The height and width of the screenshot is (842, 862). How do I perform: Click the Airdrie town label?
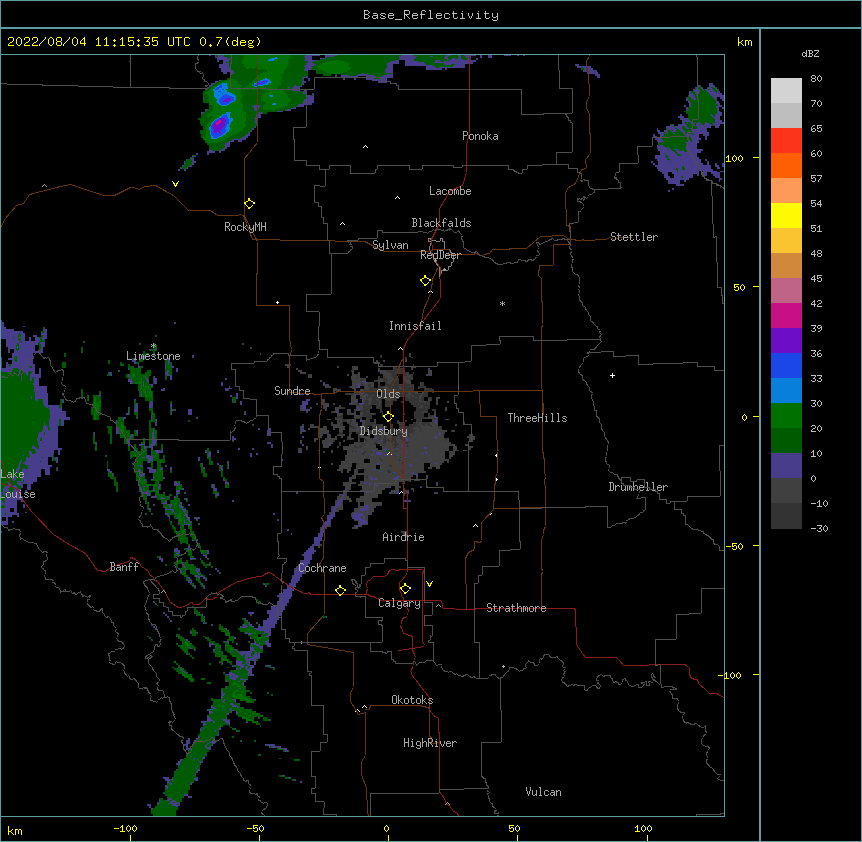[x=403, y=537]
